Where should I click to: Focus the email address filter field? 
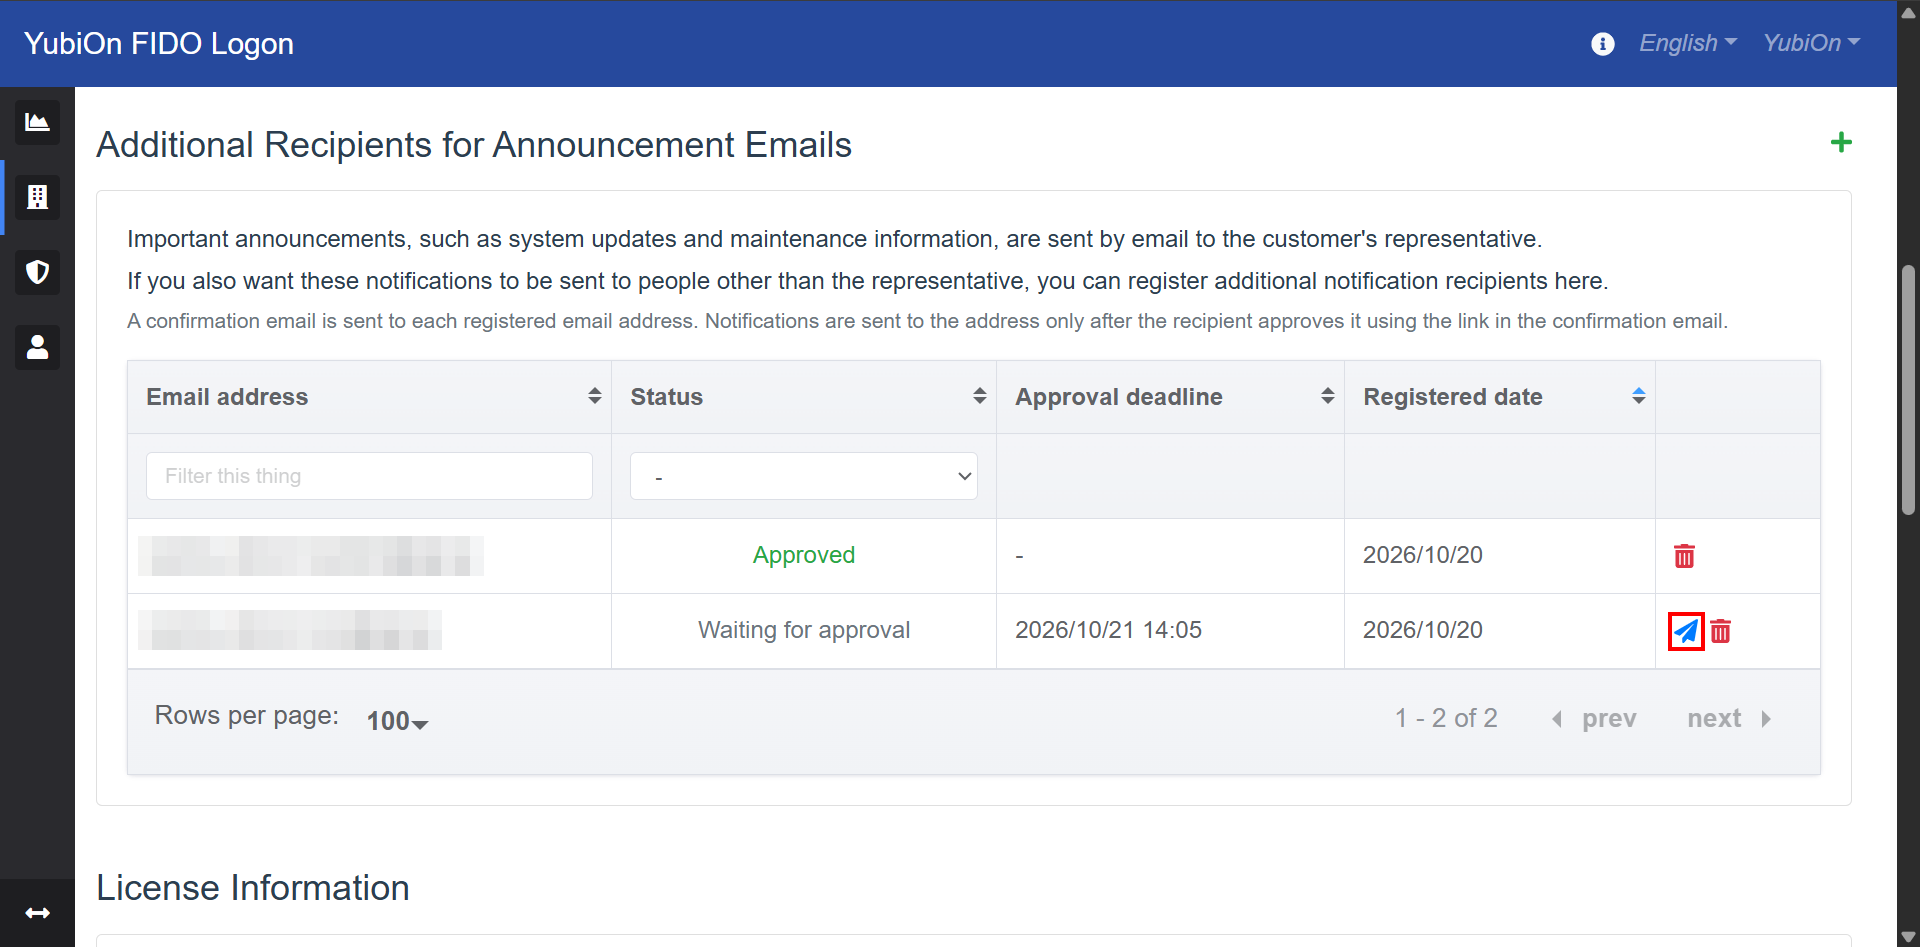pos(369,476)
